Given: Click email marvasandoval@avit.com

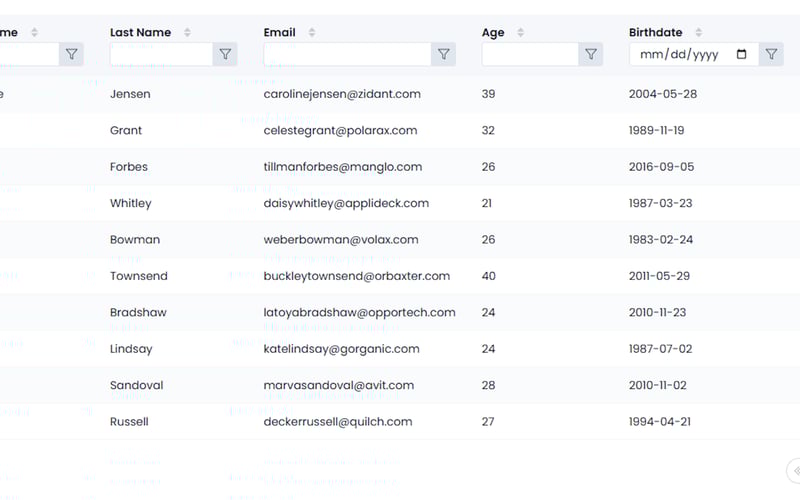Looking at the screenshot, I should coord(339,385).
